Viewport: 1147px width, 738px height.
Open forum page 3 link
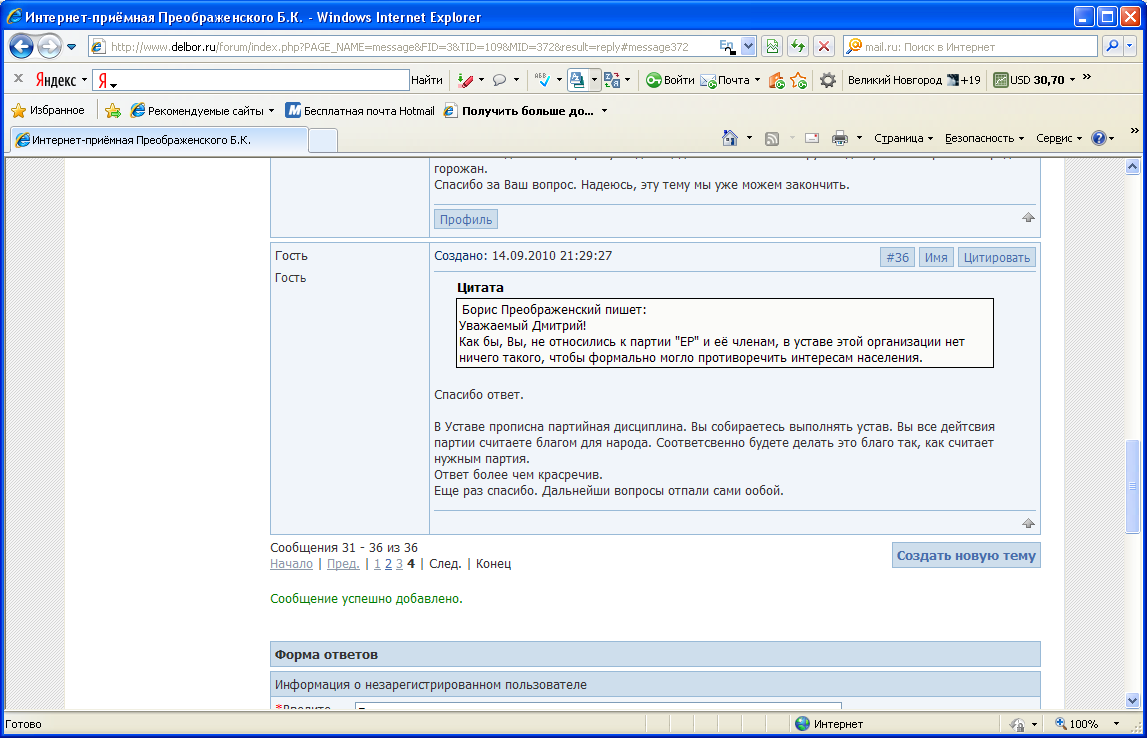399,564
